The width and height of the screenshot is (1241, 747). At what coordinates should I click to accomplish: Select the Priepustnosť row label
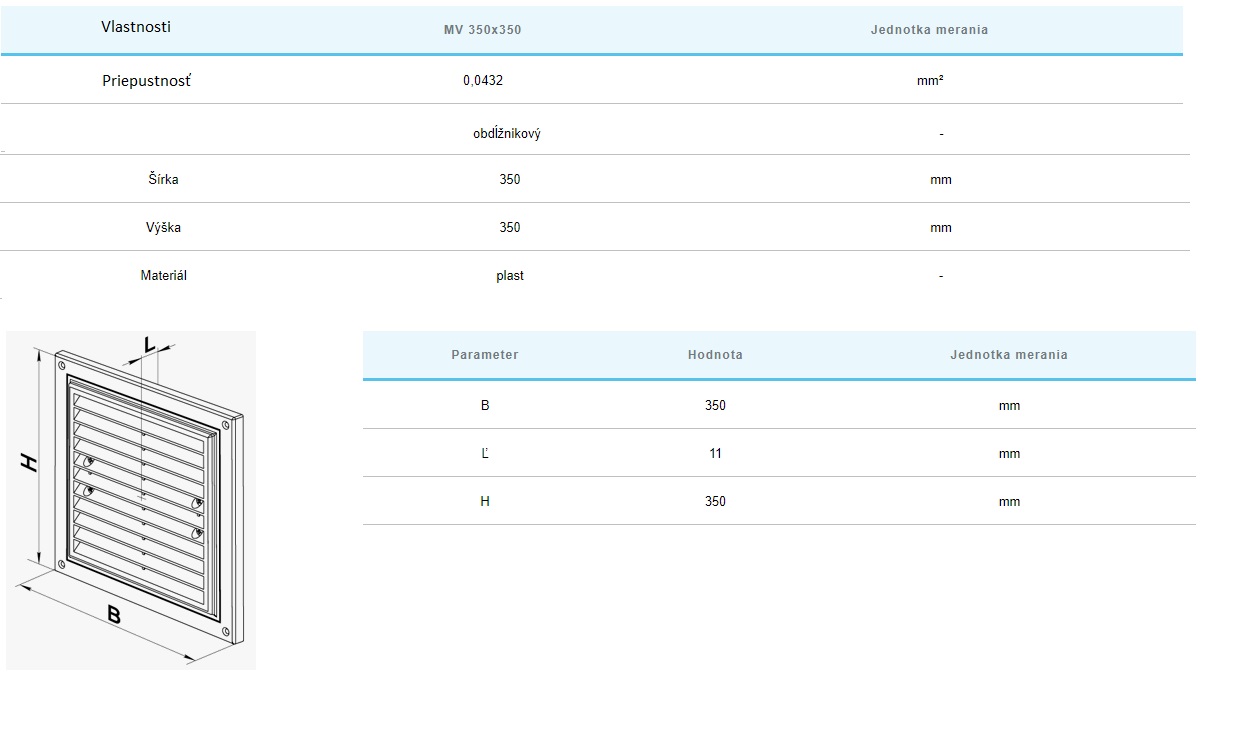coord(146,81)
